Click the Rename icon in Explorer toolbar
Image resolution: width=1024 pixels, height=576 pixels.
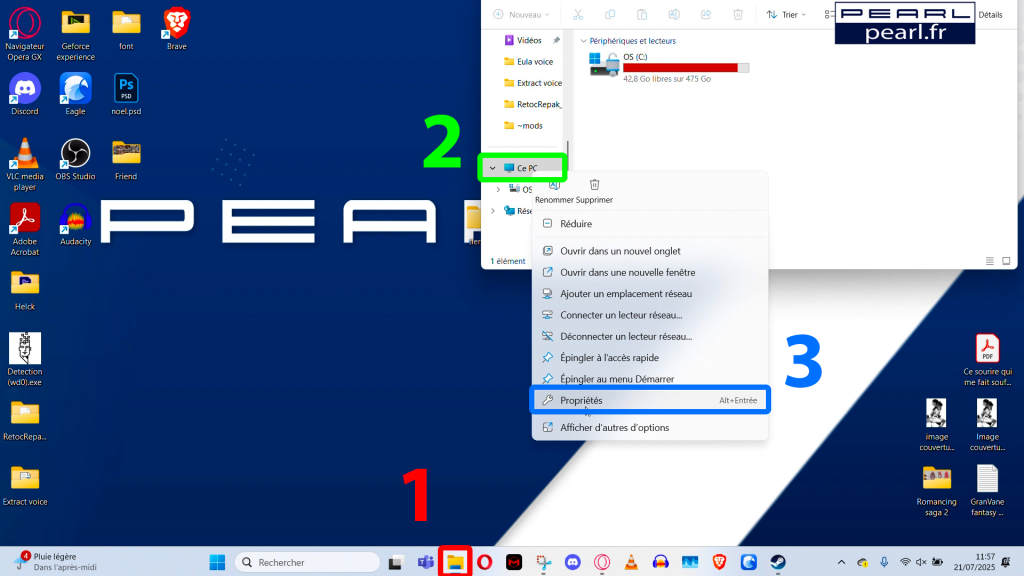(x=674, y=14)
